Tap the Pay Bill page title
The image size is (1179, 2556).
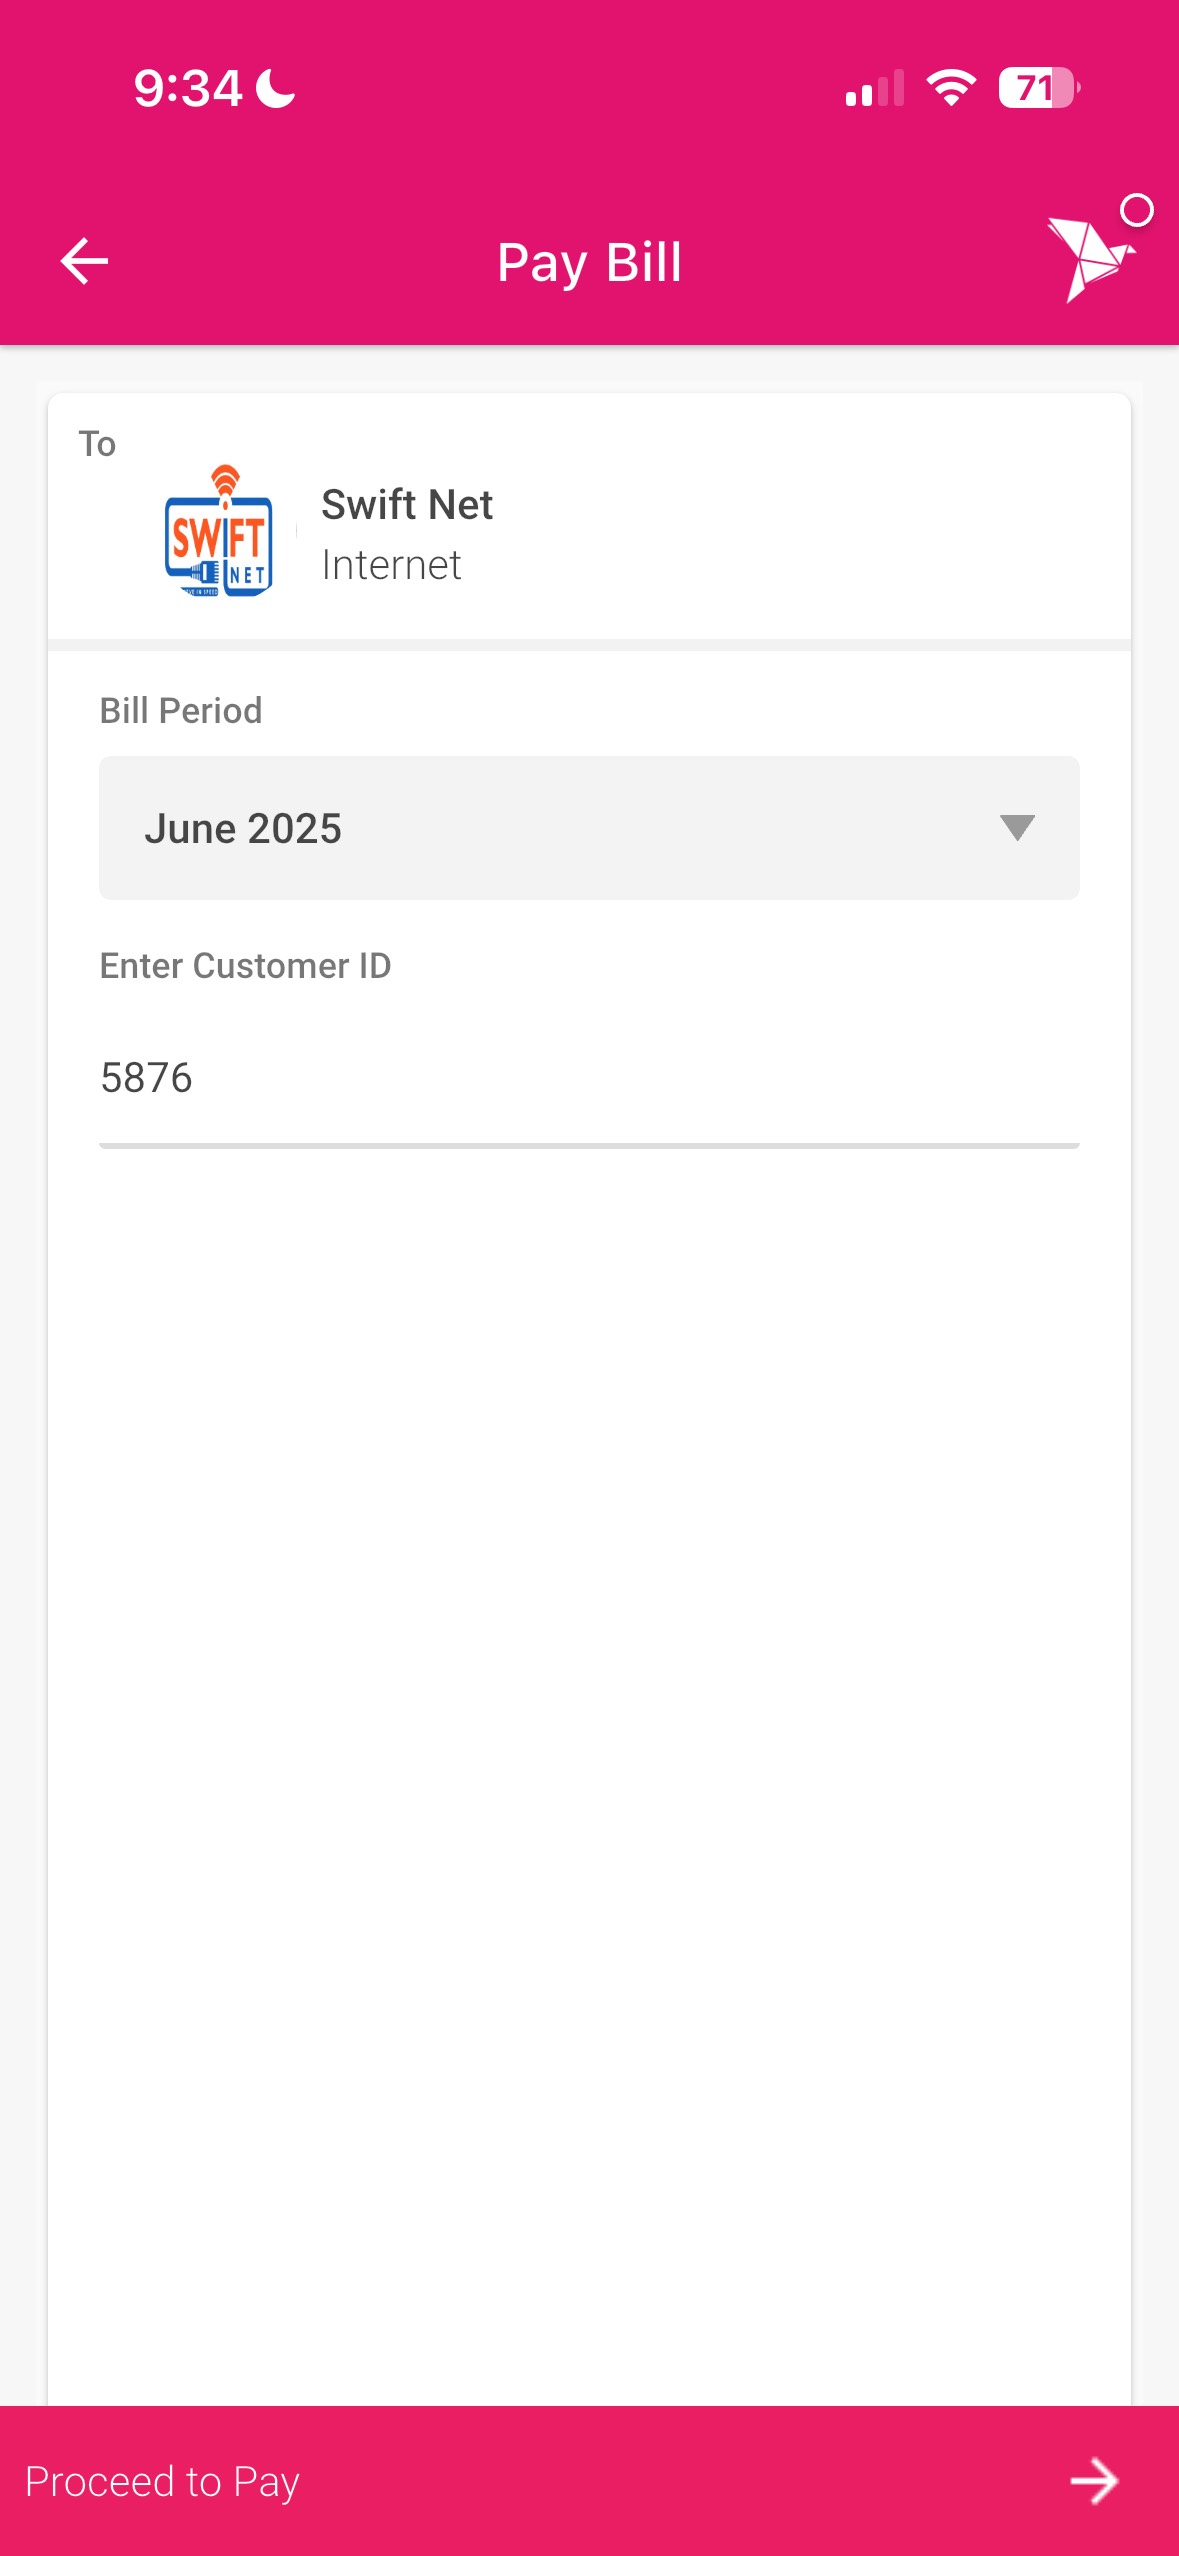pyautogui.click(x=589, y=262)
